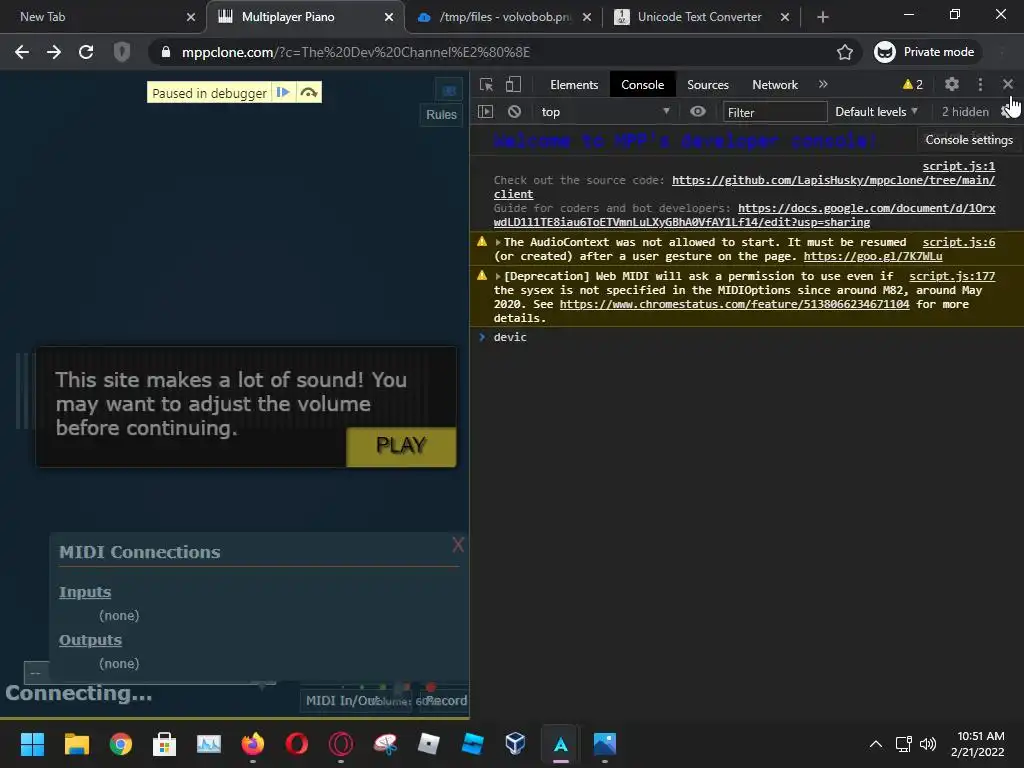The width and height of the screenshot is (1024, 768).
Task: Focus the console Filter field
Action: click(775, 112)
